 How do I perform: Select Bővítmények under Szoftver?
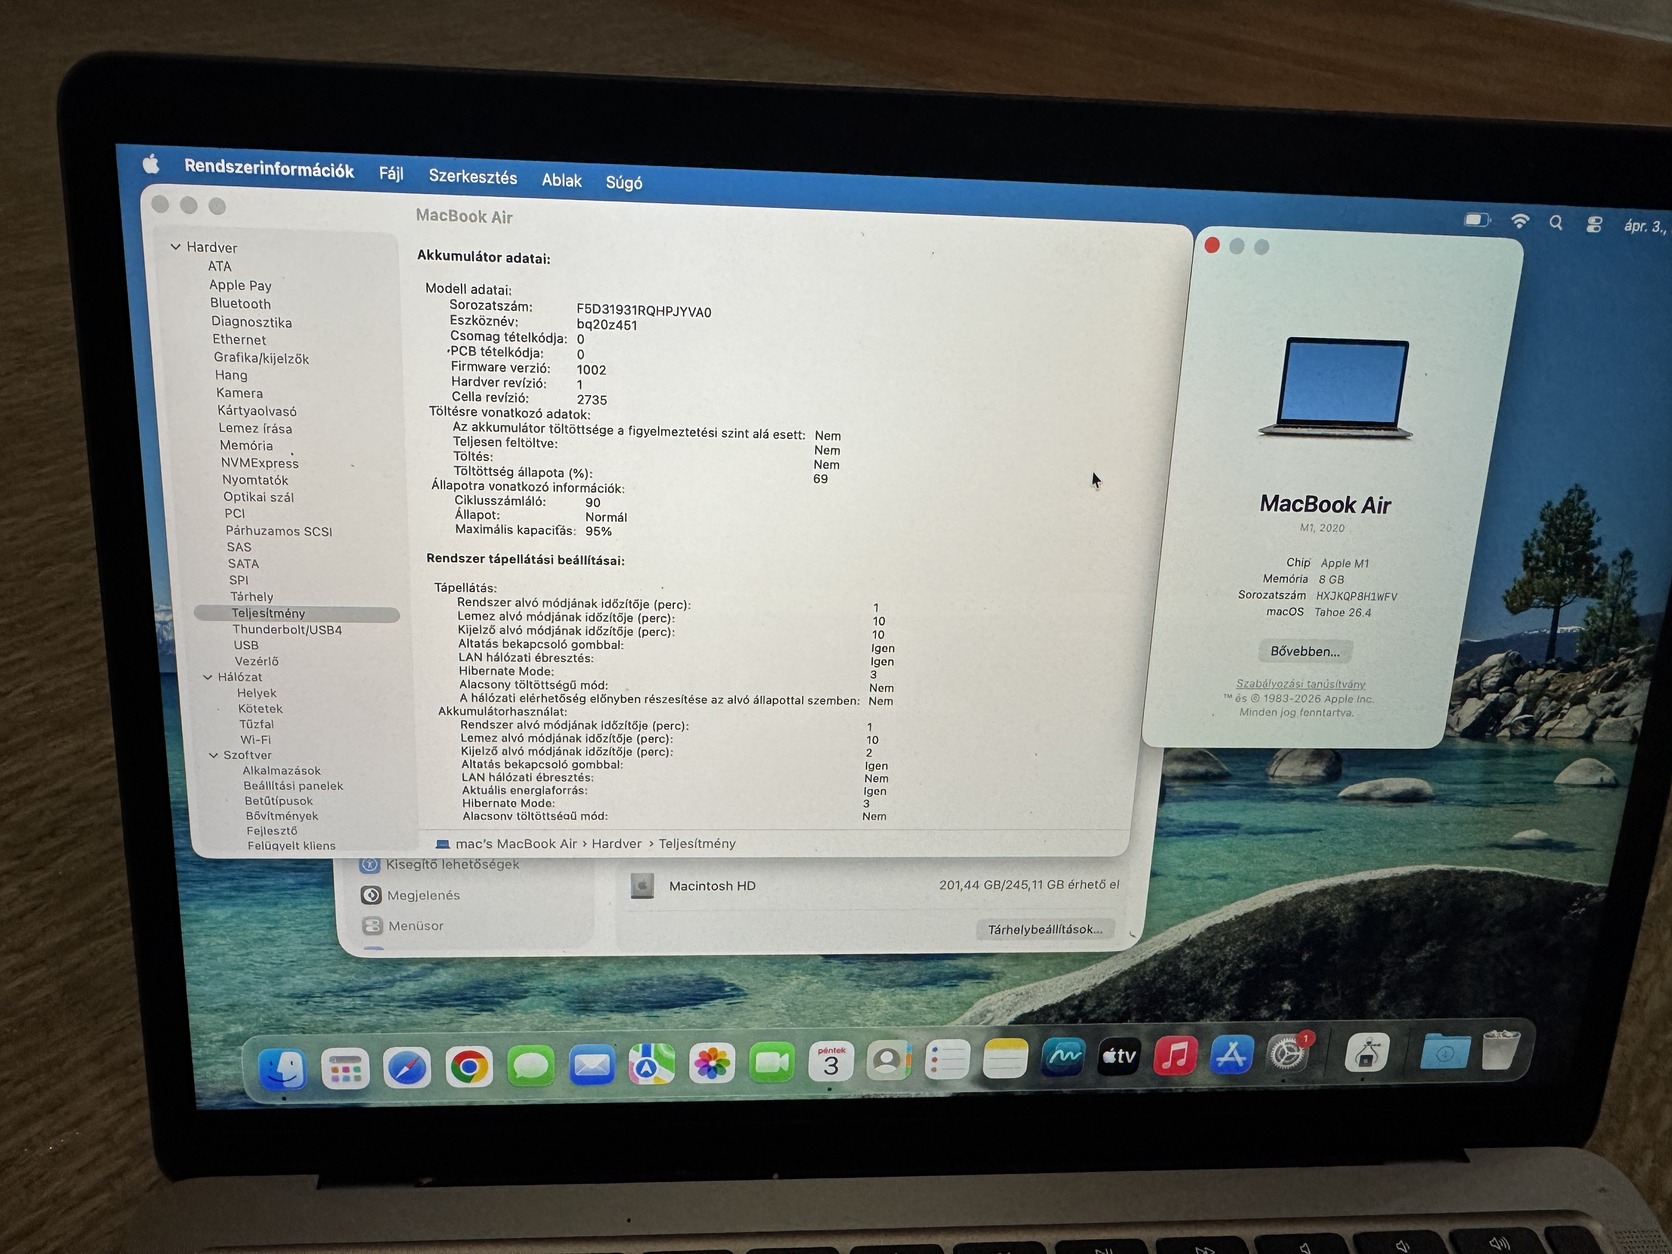pos(282,816)
